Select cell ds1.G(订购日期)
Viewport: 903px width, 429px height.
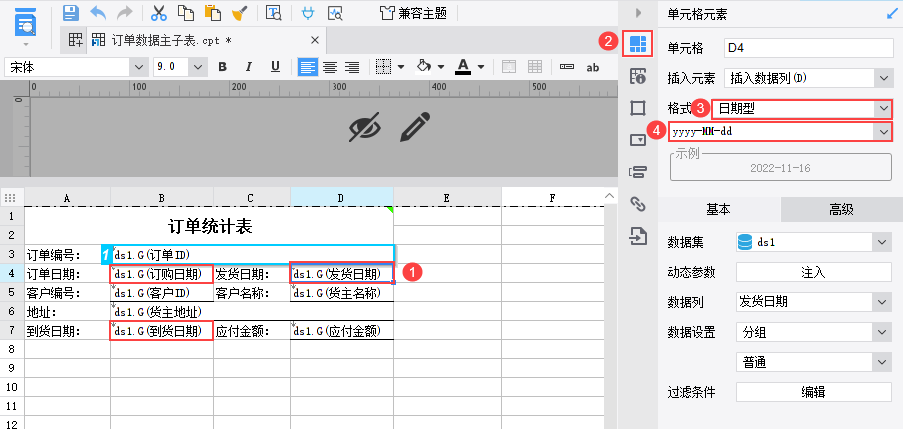pyautogui.click(x=162, y=274)
